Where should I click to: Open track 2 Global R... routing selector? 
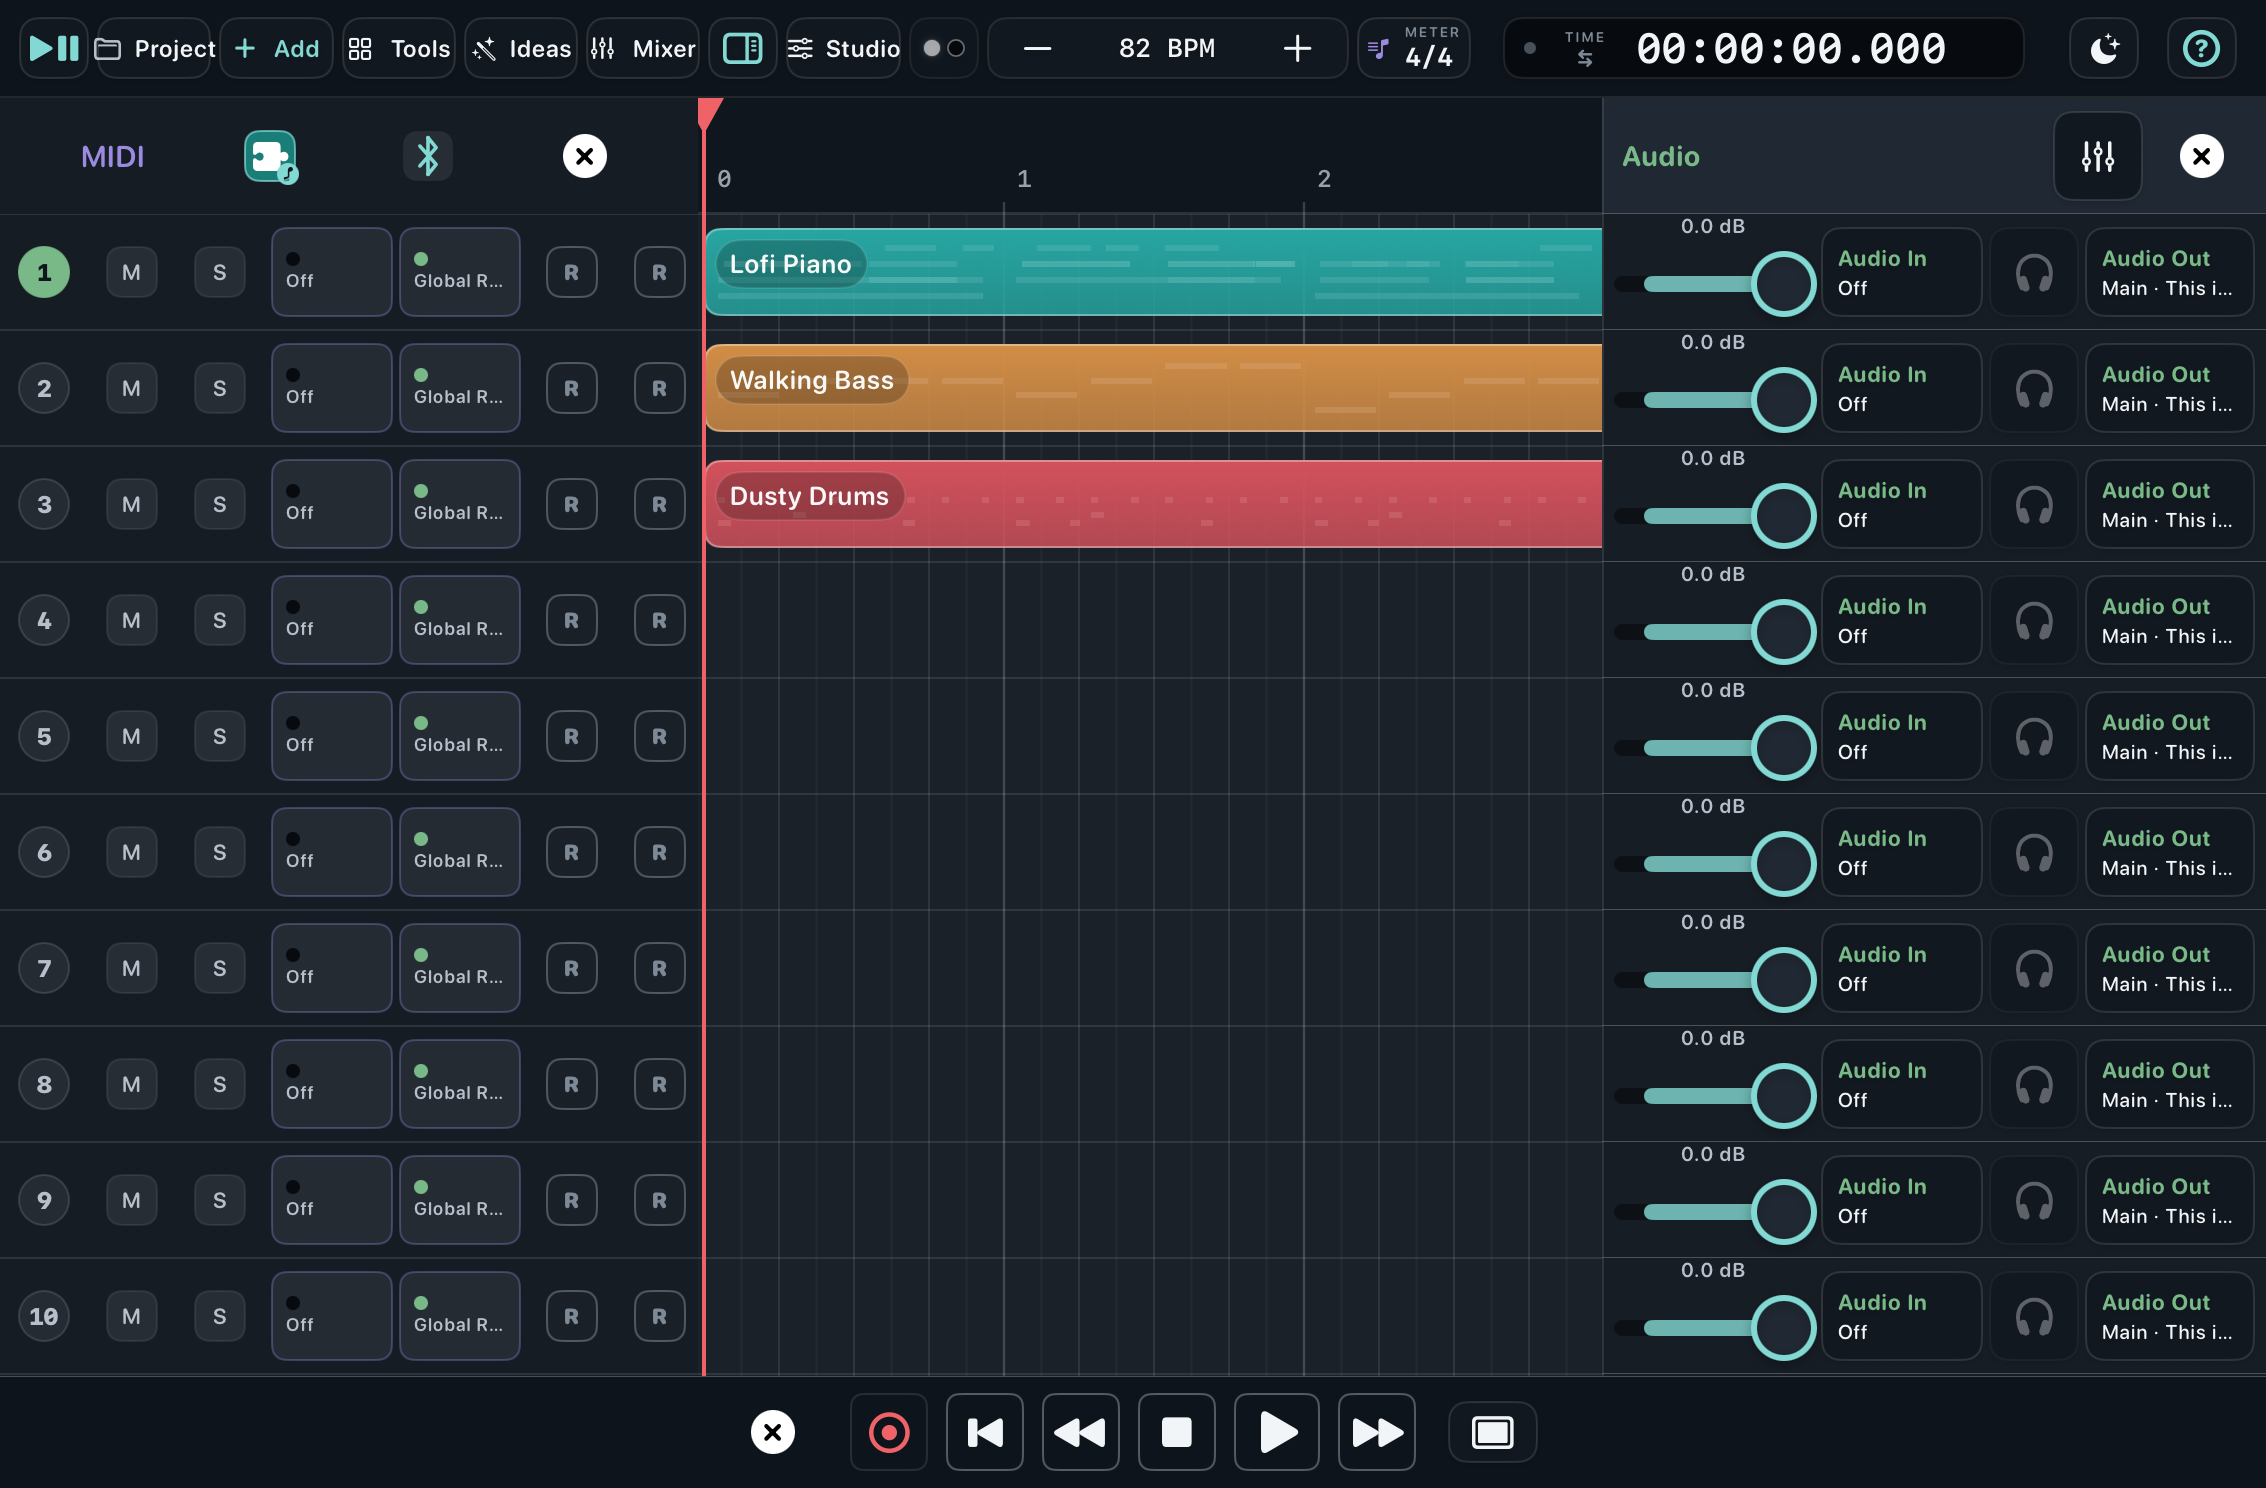(x=460, y=388)
